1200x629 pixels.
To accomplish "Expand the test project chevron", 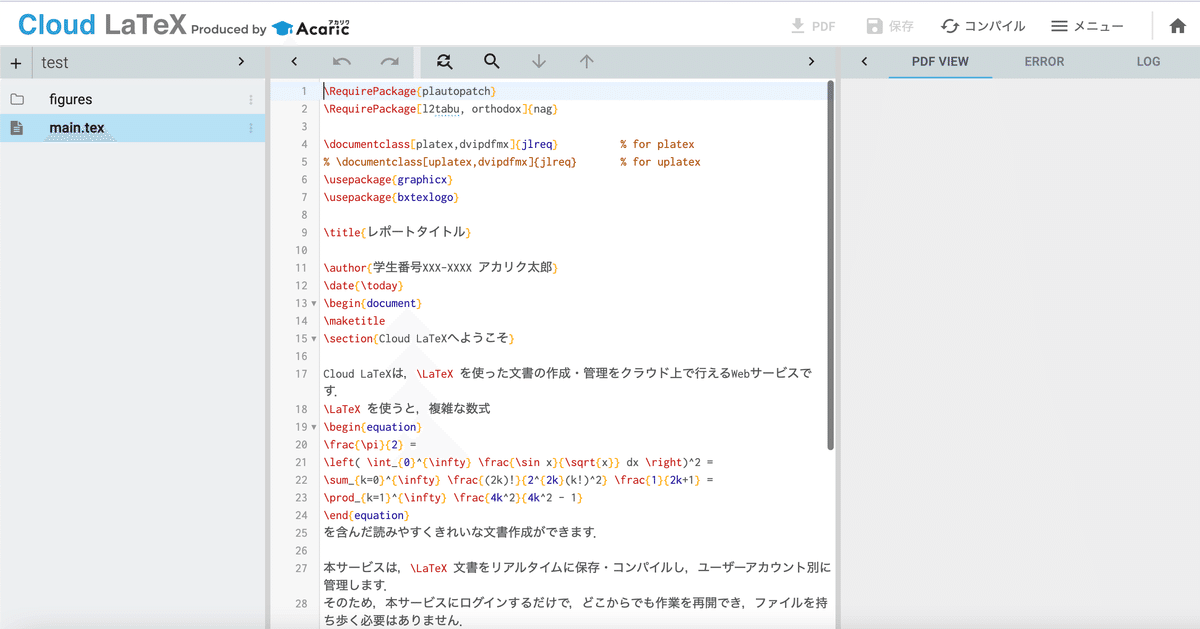I will pyautogui.click(x=241, y=62).
